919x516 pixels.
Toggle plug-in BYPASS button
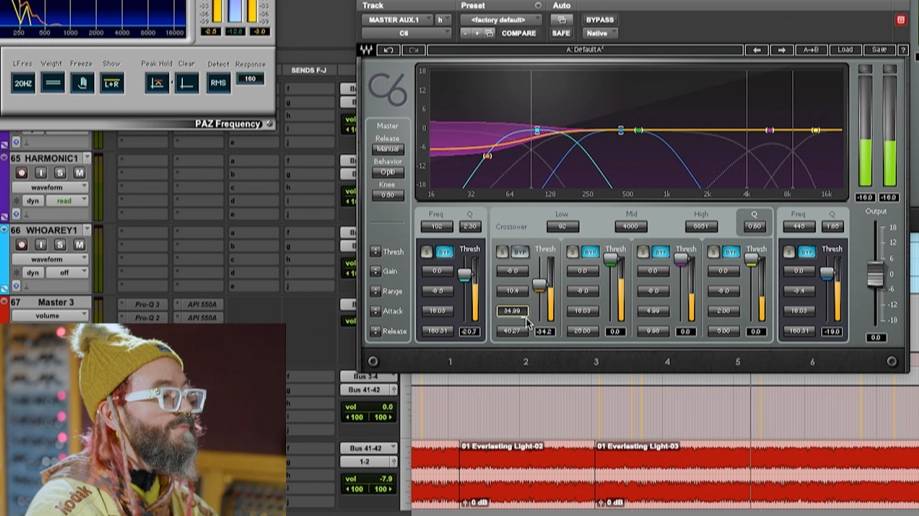[x=600, y=19]
